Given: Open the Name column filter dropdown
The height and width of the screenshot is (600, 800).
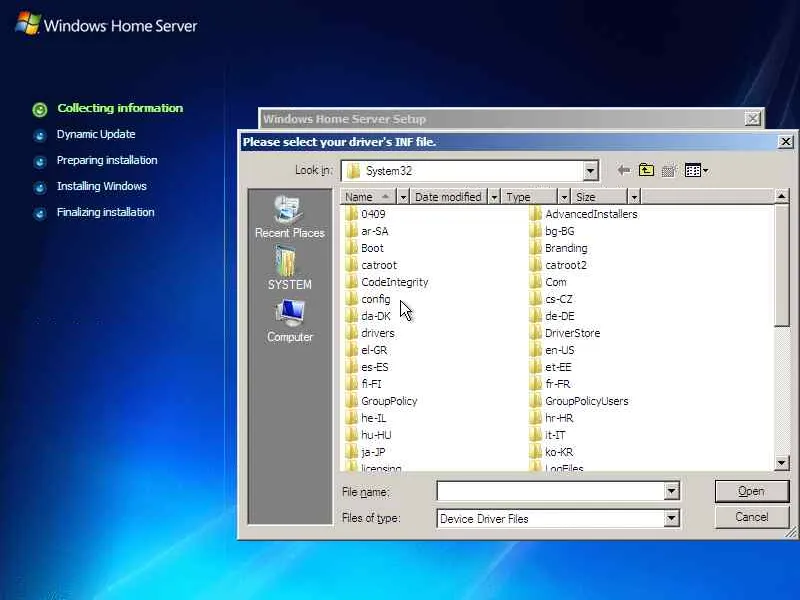Looking at the screenshot, I should (x=403, y=197).
